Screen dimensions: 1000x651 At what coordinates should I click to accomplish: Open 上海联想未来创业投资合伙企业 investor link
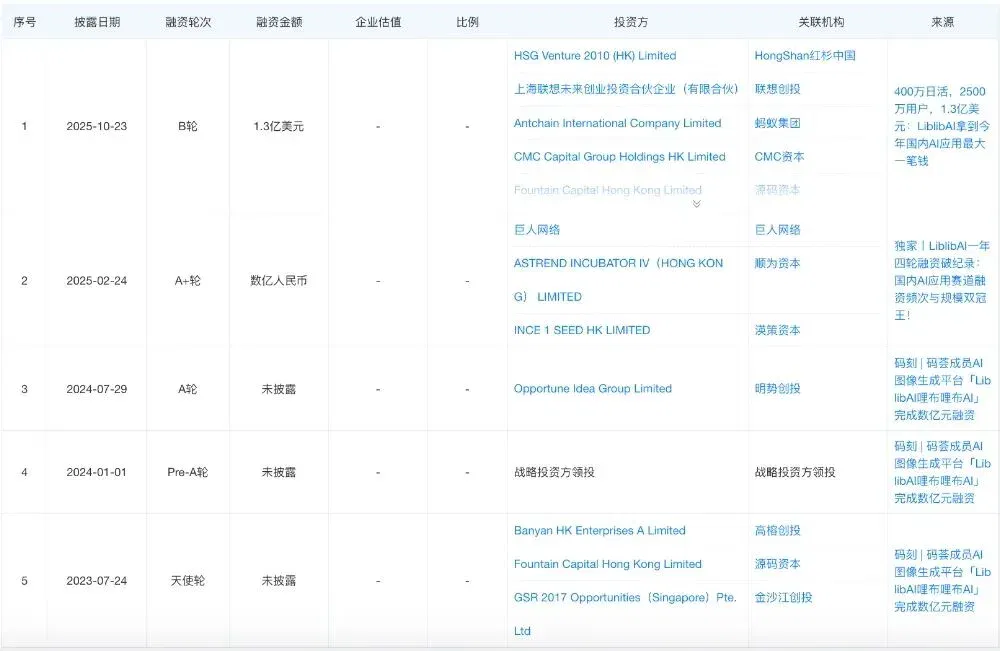pos(626,89)
